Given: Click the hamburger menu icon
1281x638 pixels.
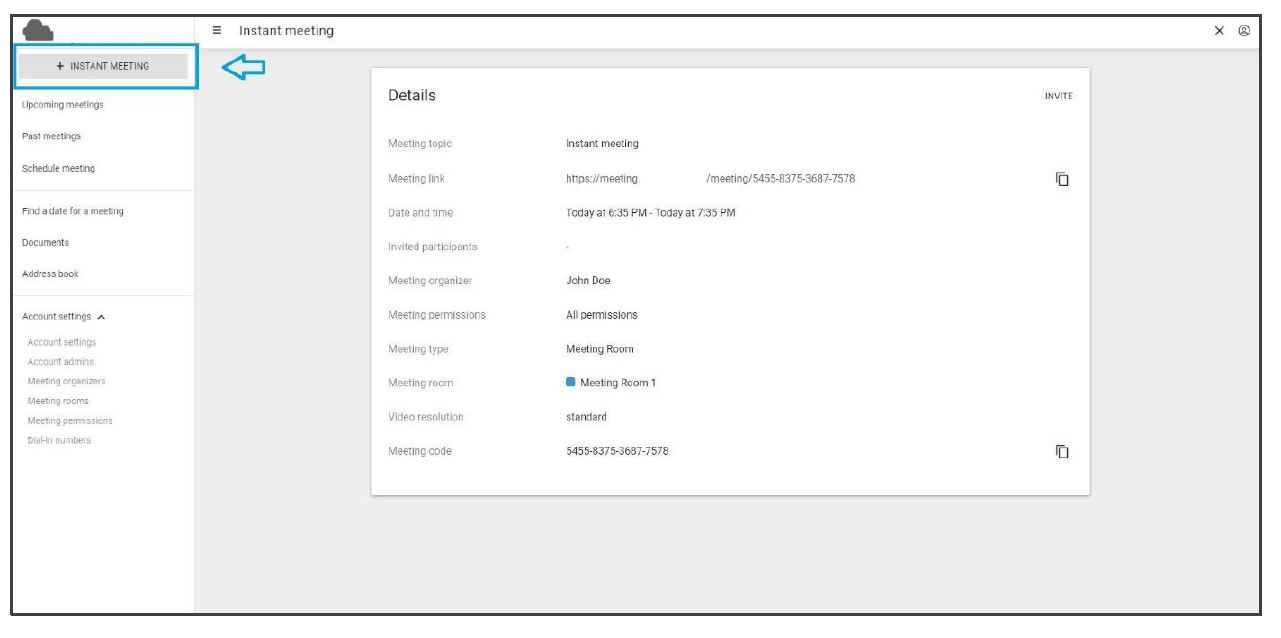Looking at the screenshot, I should click(x=217, y=31).
